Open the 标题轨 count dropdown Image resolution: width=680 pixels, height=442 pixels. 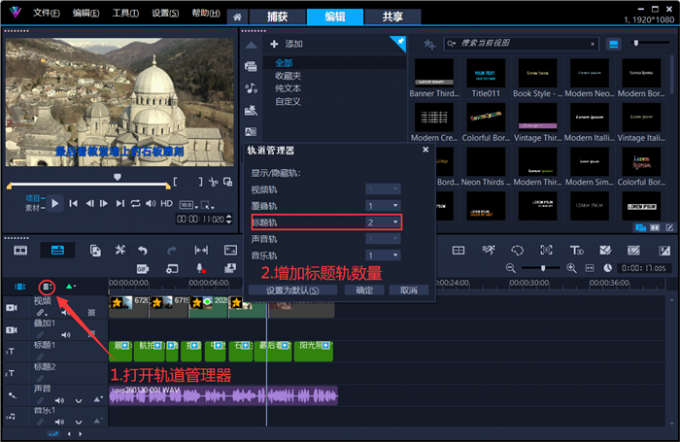(x=395, y=222)
